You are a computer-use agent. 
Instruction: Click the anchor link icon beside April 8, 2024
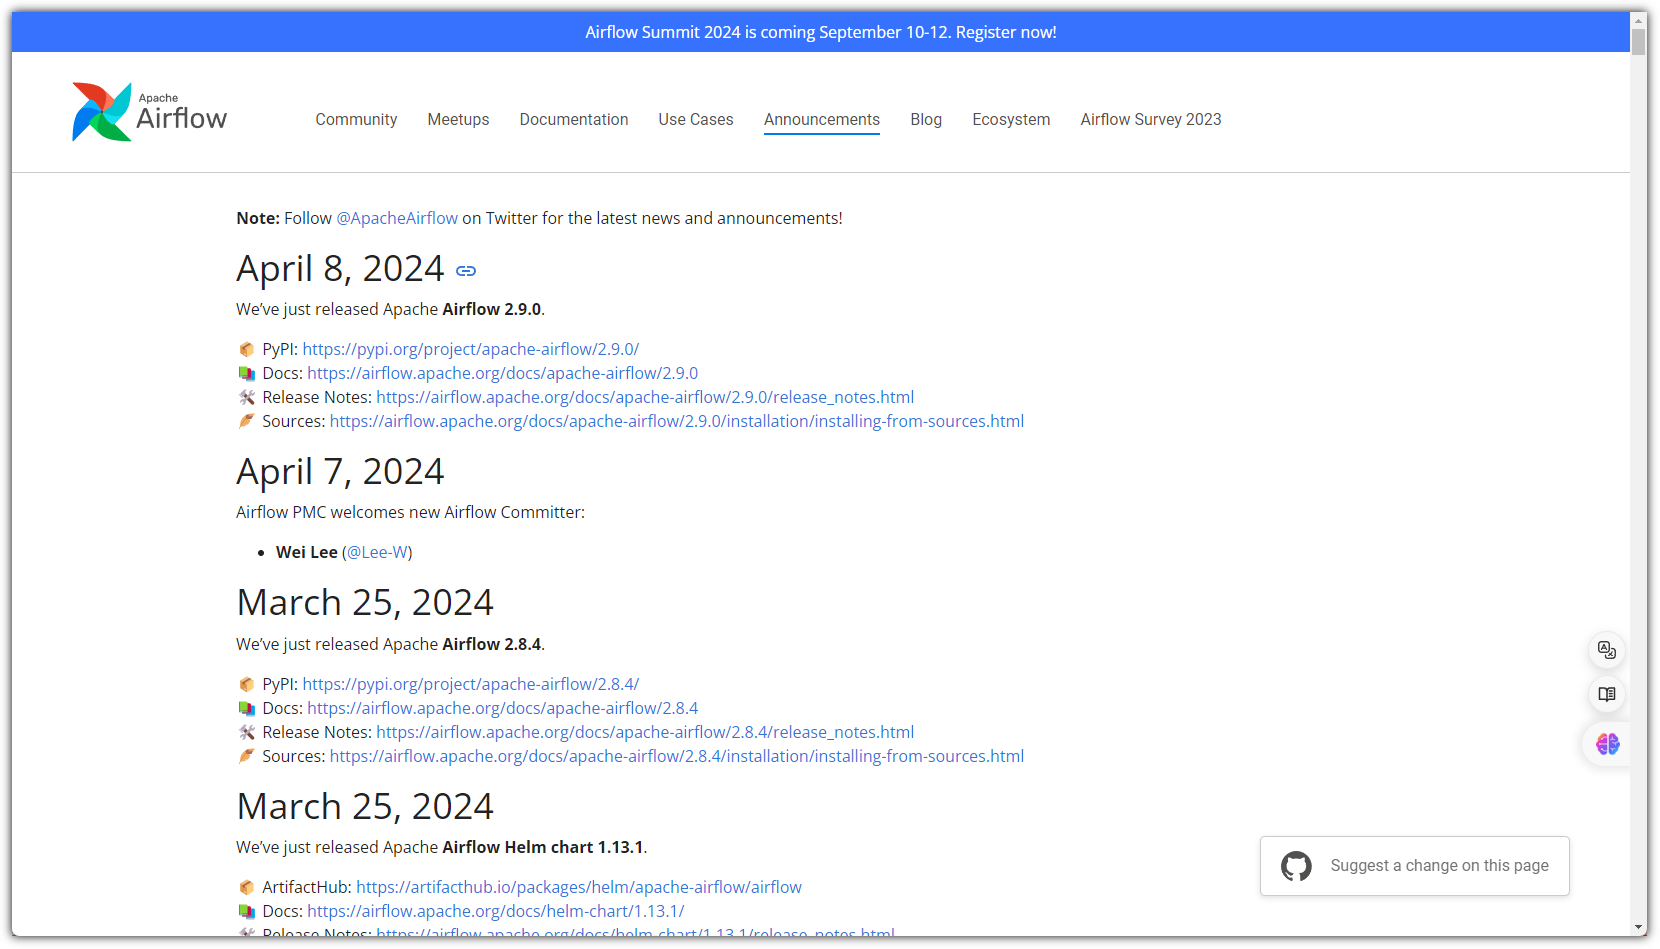(466, 271)
